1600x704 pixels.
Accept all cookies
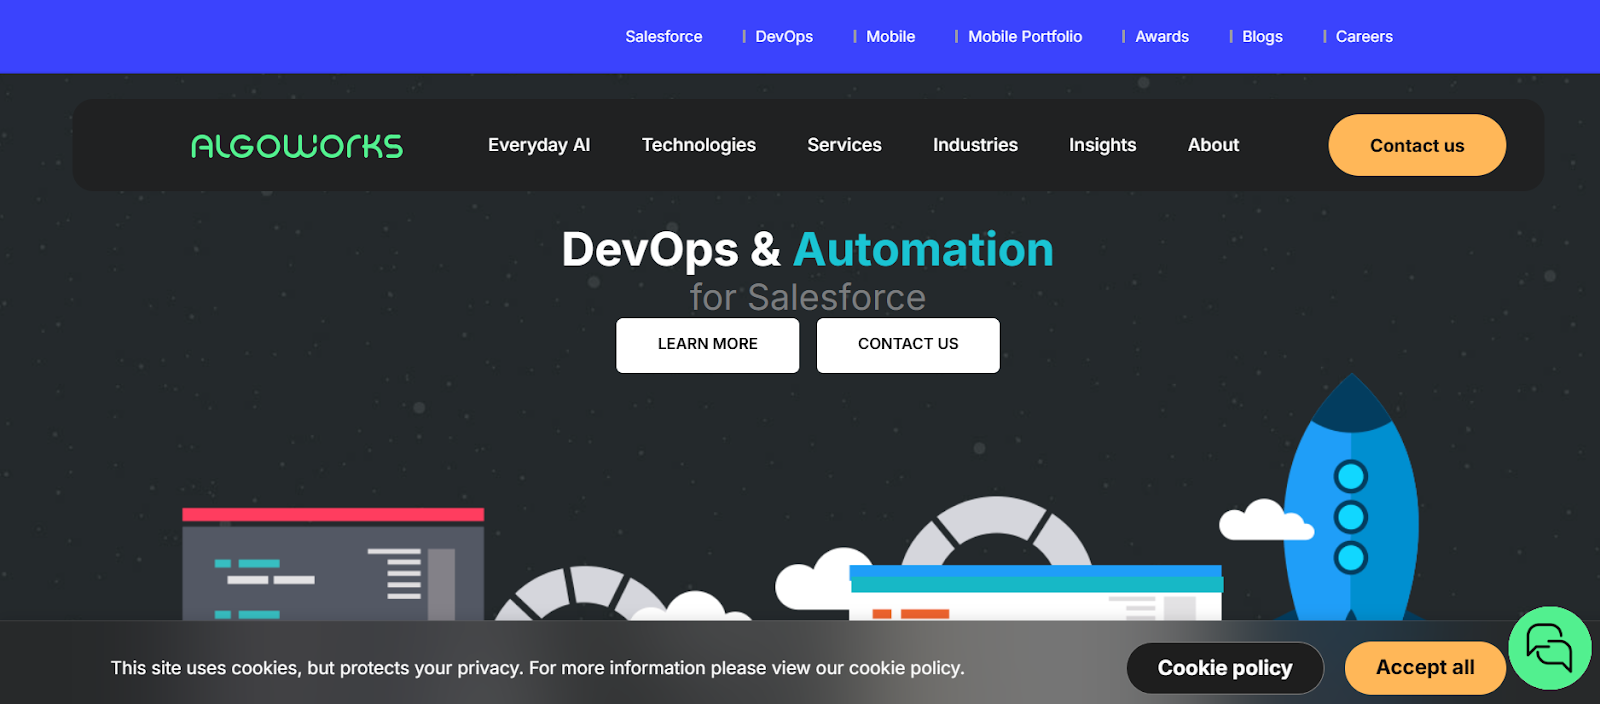pyautogui.click(x=1425, y=668)
